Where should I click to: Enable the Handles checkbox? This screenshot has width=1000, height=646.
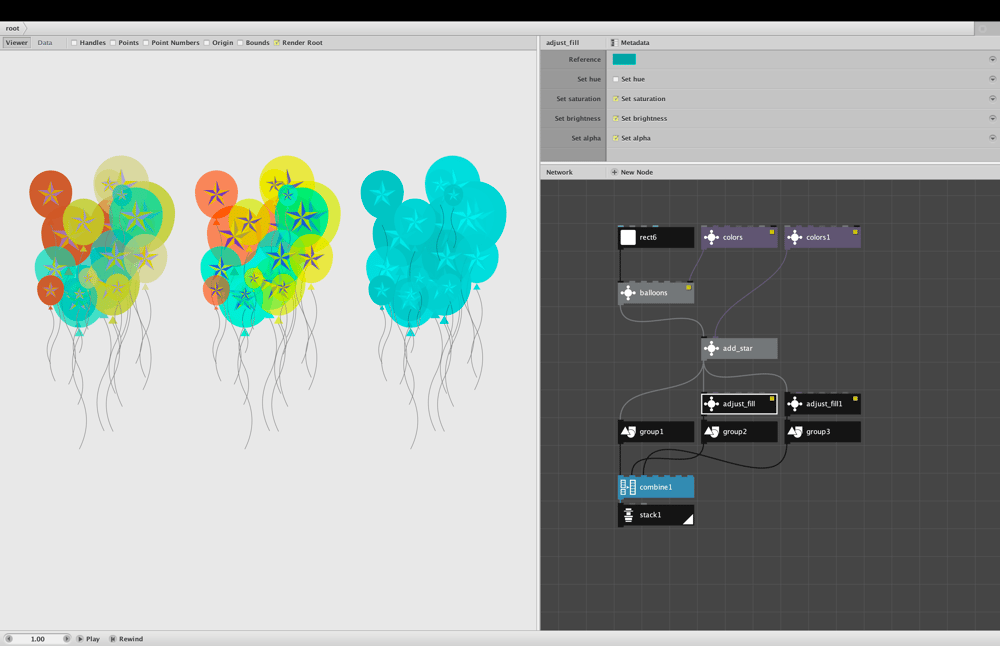(x=74, y=43)
